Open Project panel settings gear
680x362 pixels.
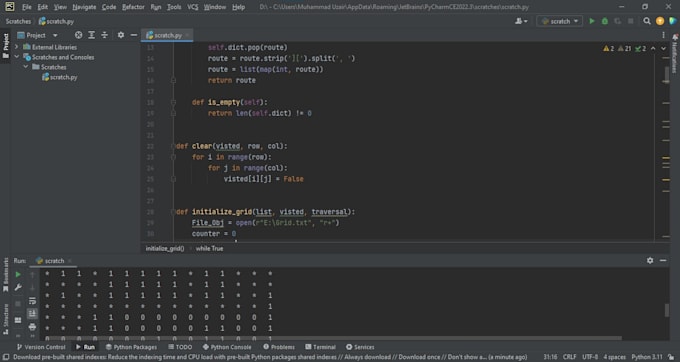(x=121, y=35)
